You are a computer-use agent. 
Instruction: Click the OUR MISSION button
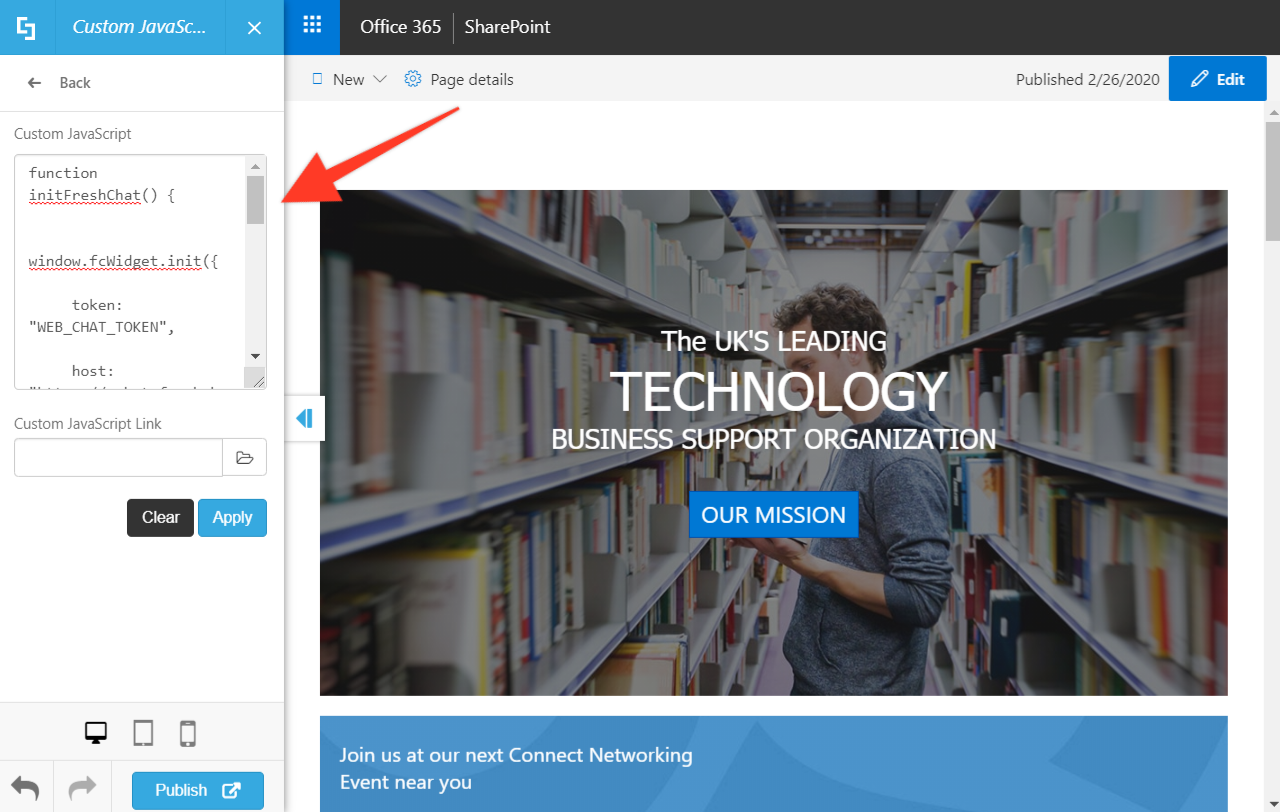tap(773, 515)
